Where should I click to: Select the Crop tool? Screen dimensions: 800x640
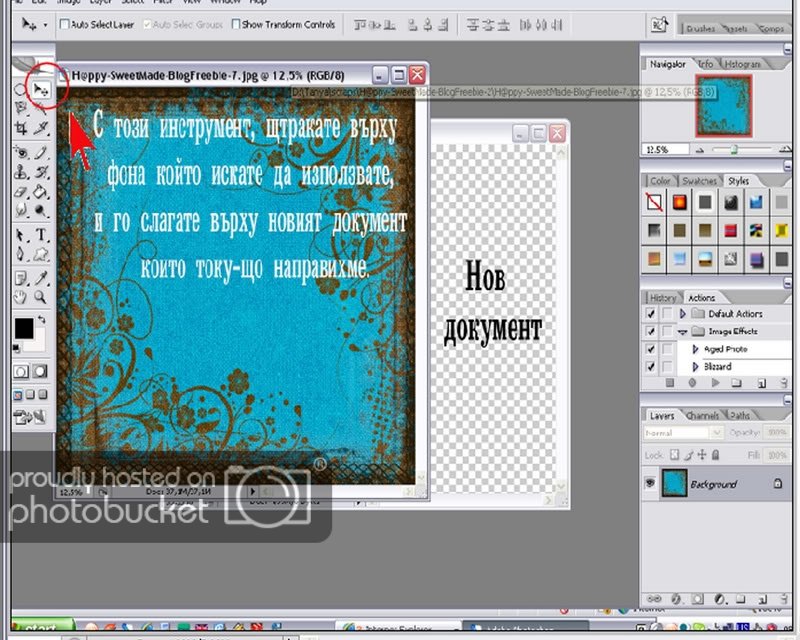click(x=21, y=128)
